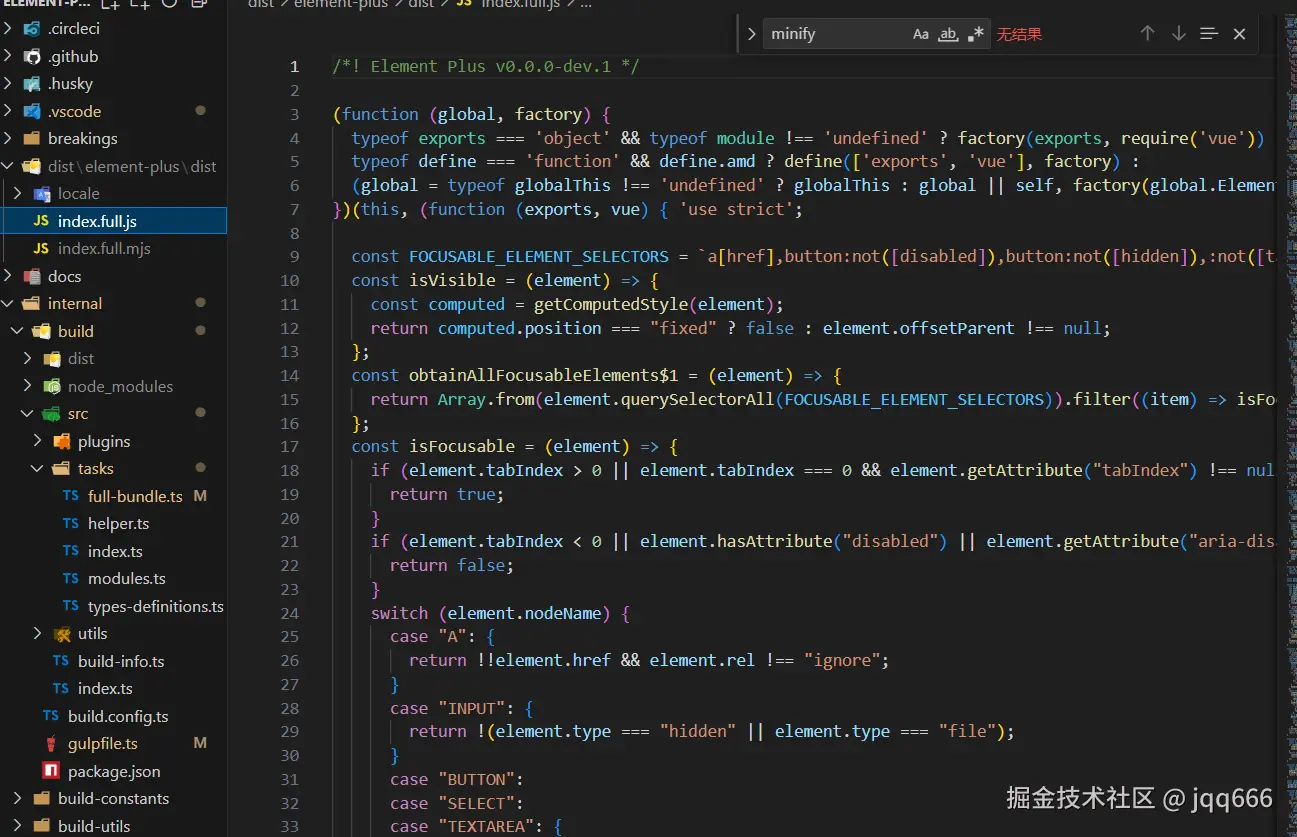Click the TS icon of helper.ts

pyautogui.click(x=71, y=524)
